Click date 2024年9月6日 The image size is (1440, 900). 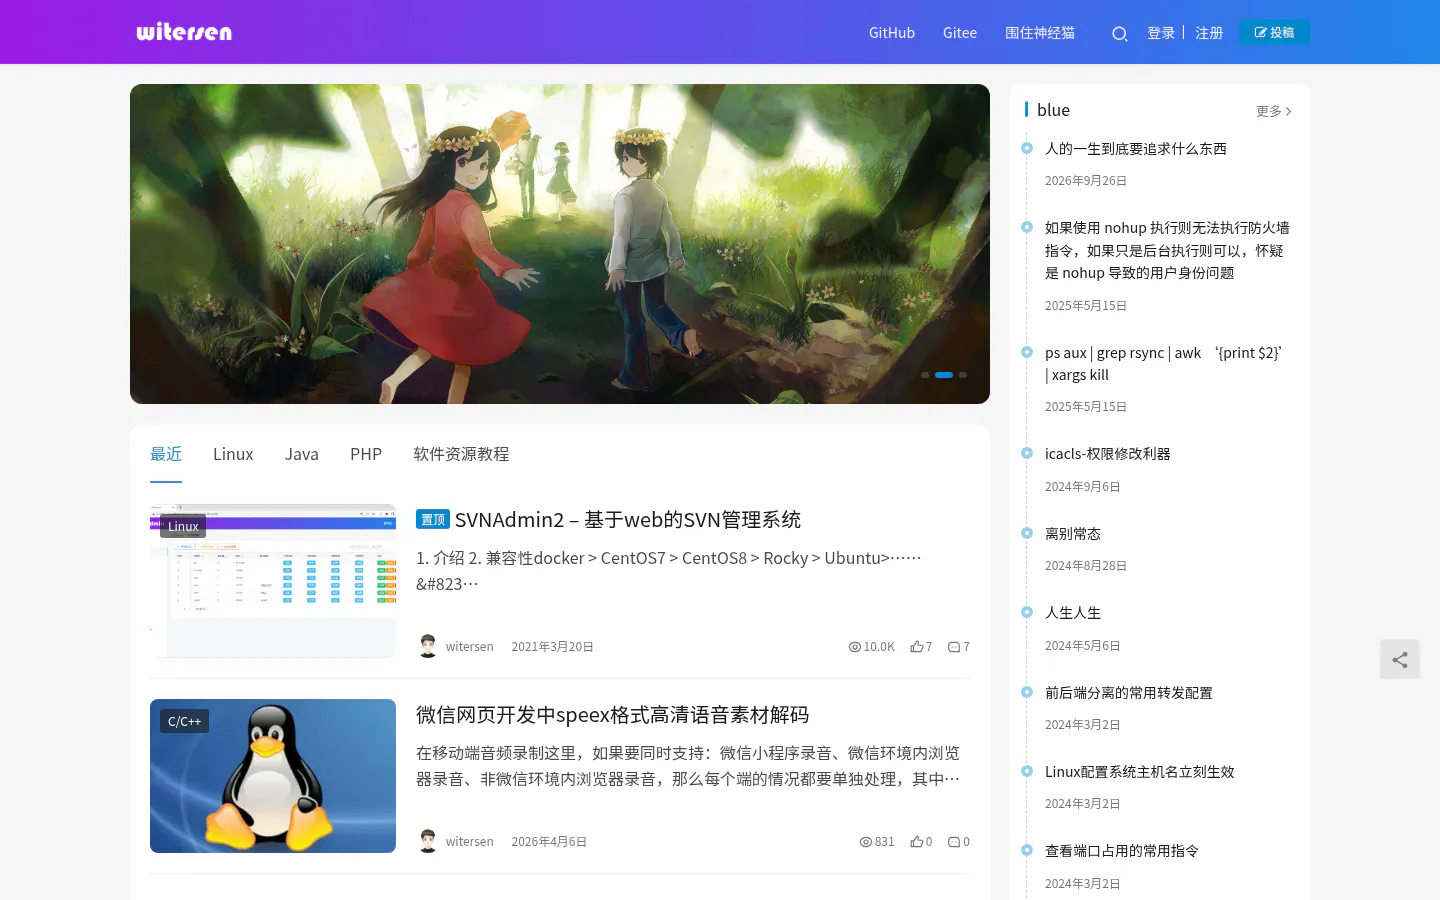(x=1083, y=487)
